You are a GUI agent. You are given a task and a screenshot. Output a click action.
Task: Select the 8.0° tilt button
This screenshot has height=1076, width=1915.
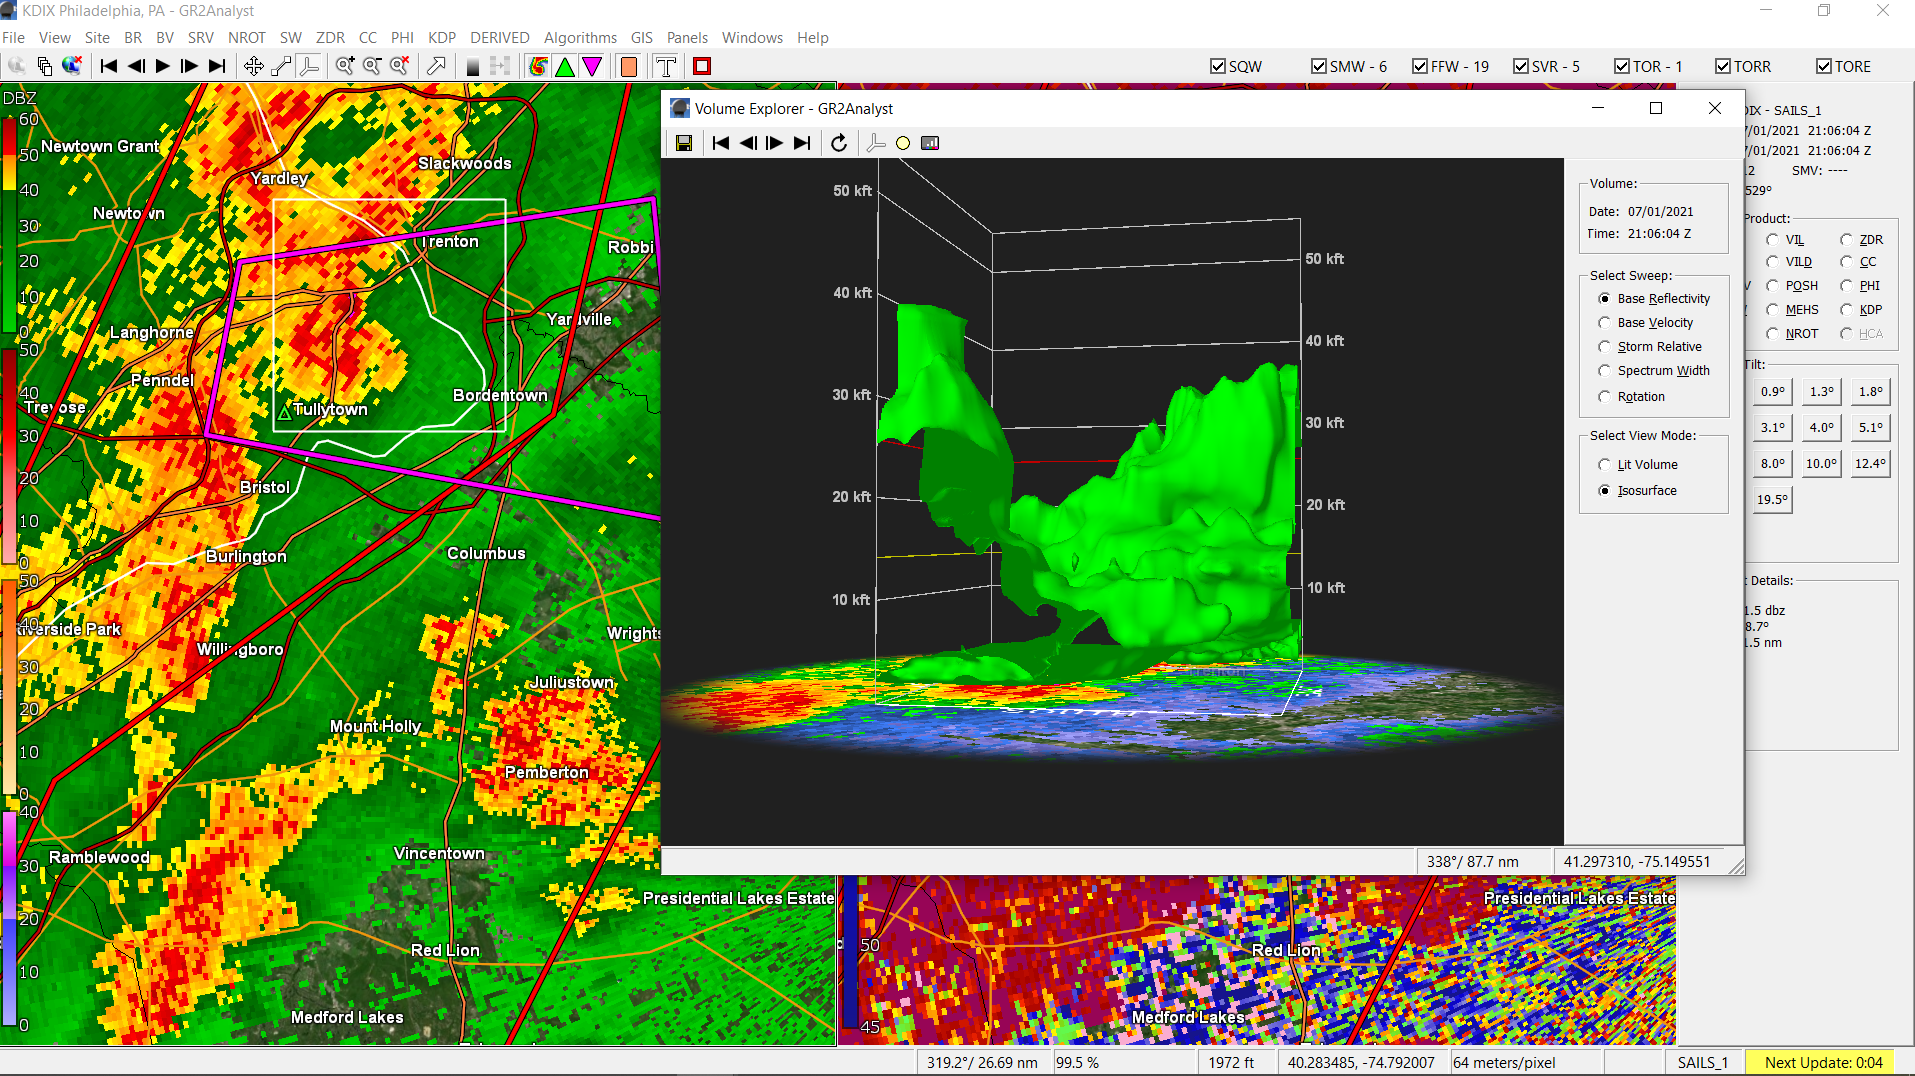[1773, 464]
